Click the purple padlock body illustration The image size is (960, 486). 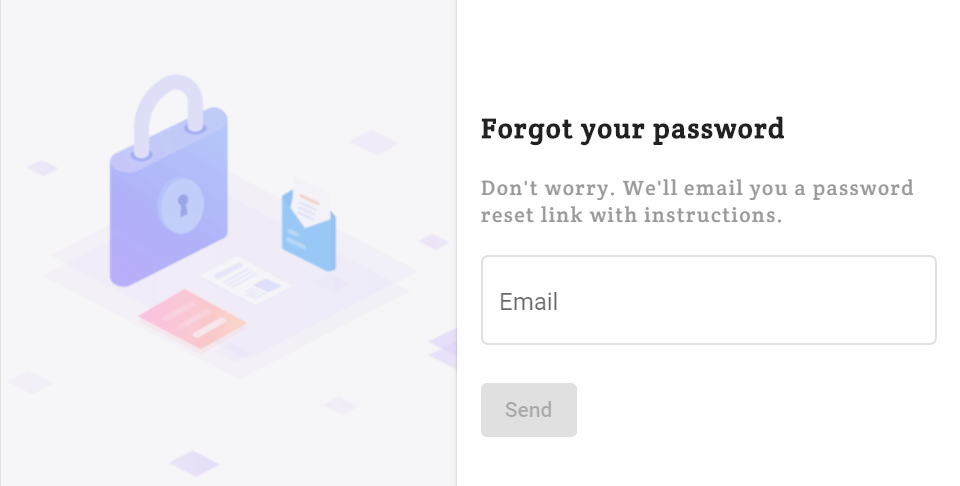[168, 197]
